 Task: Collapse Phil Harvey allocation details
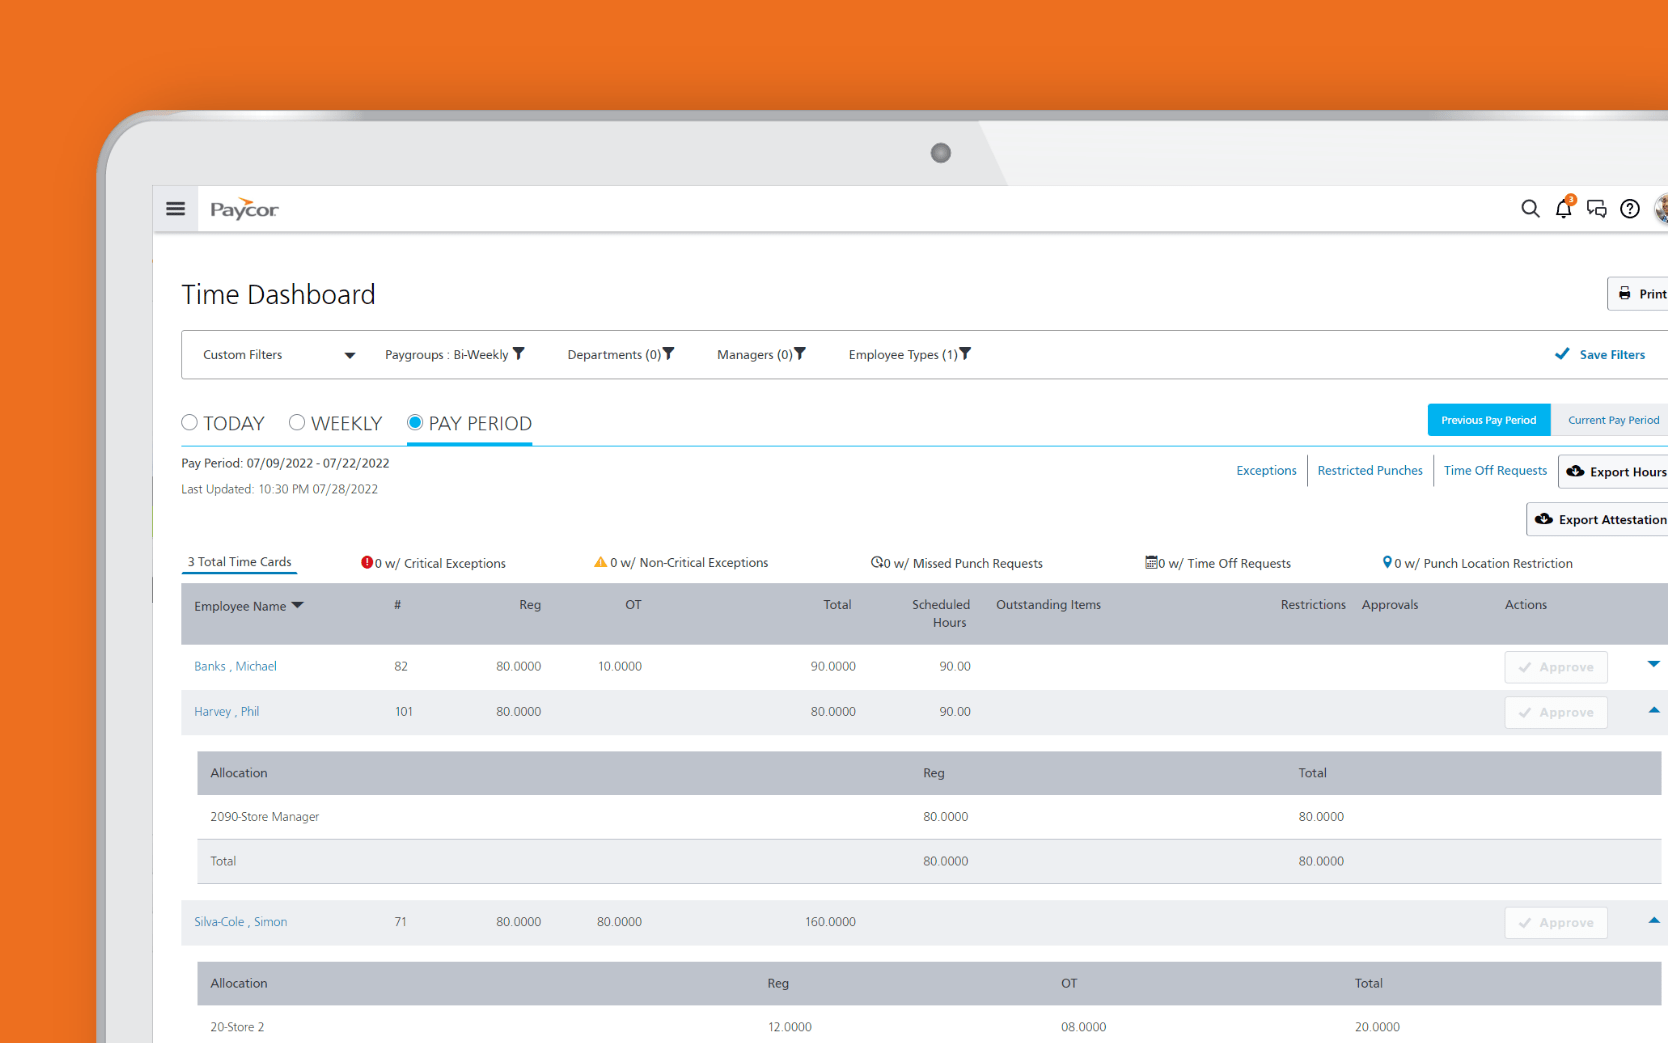1654,710
